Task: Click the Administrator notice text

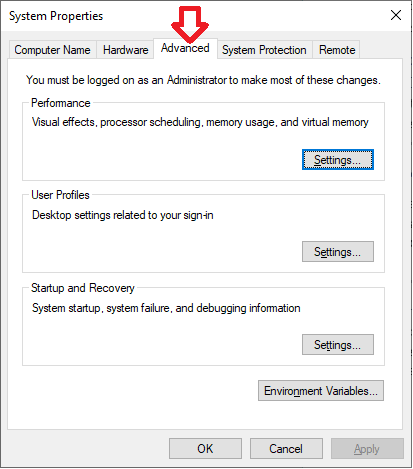Action: [x=203, y=80]
